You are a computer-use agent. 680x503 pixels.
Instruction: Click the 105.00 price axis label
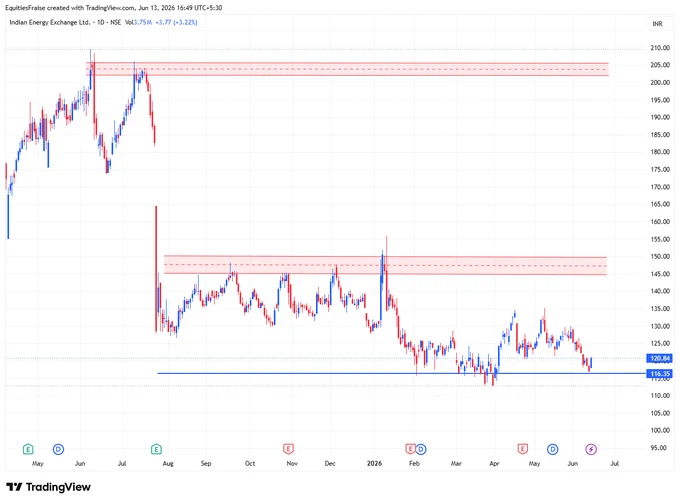pos(660,413)
